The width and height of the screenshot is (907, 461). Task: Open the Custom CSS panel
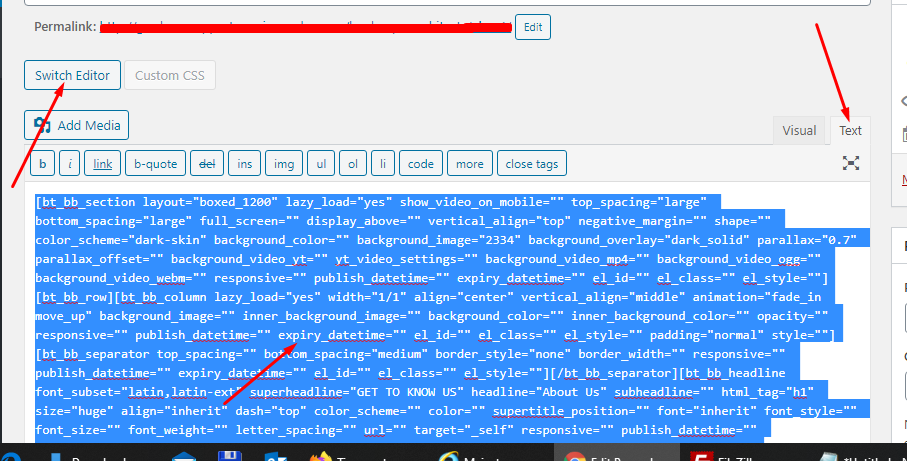coord(170,75)
